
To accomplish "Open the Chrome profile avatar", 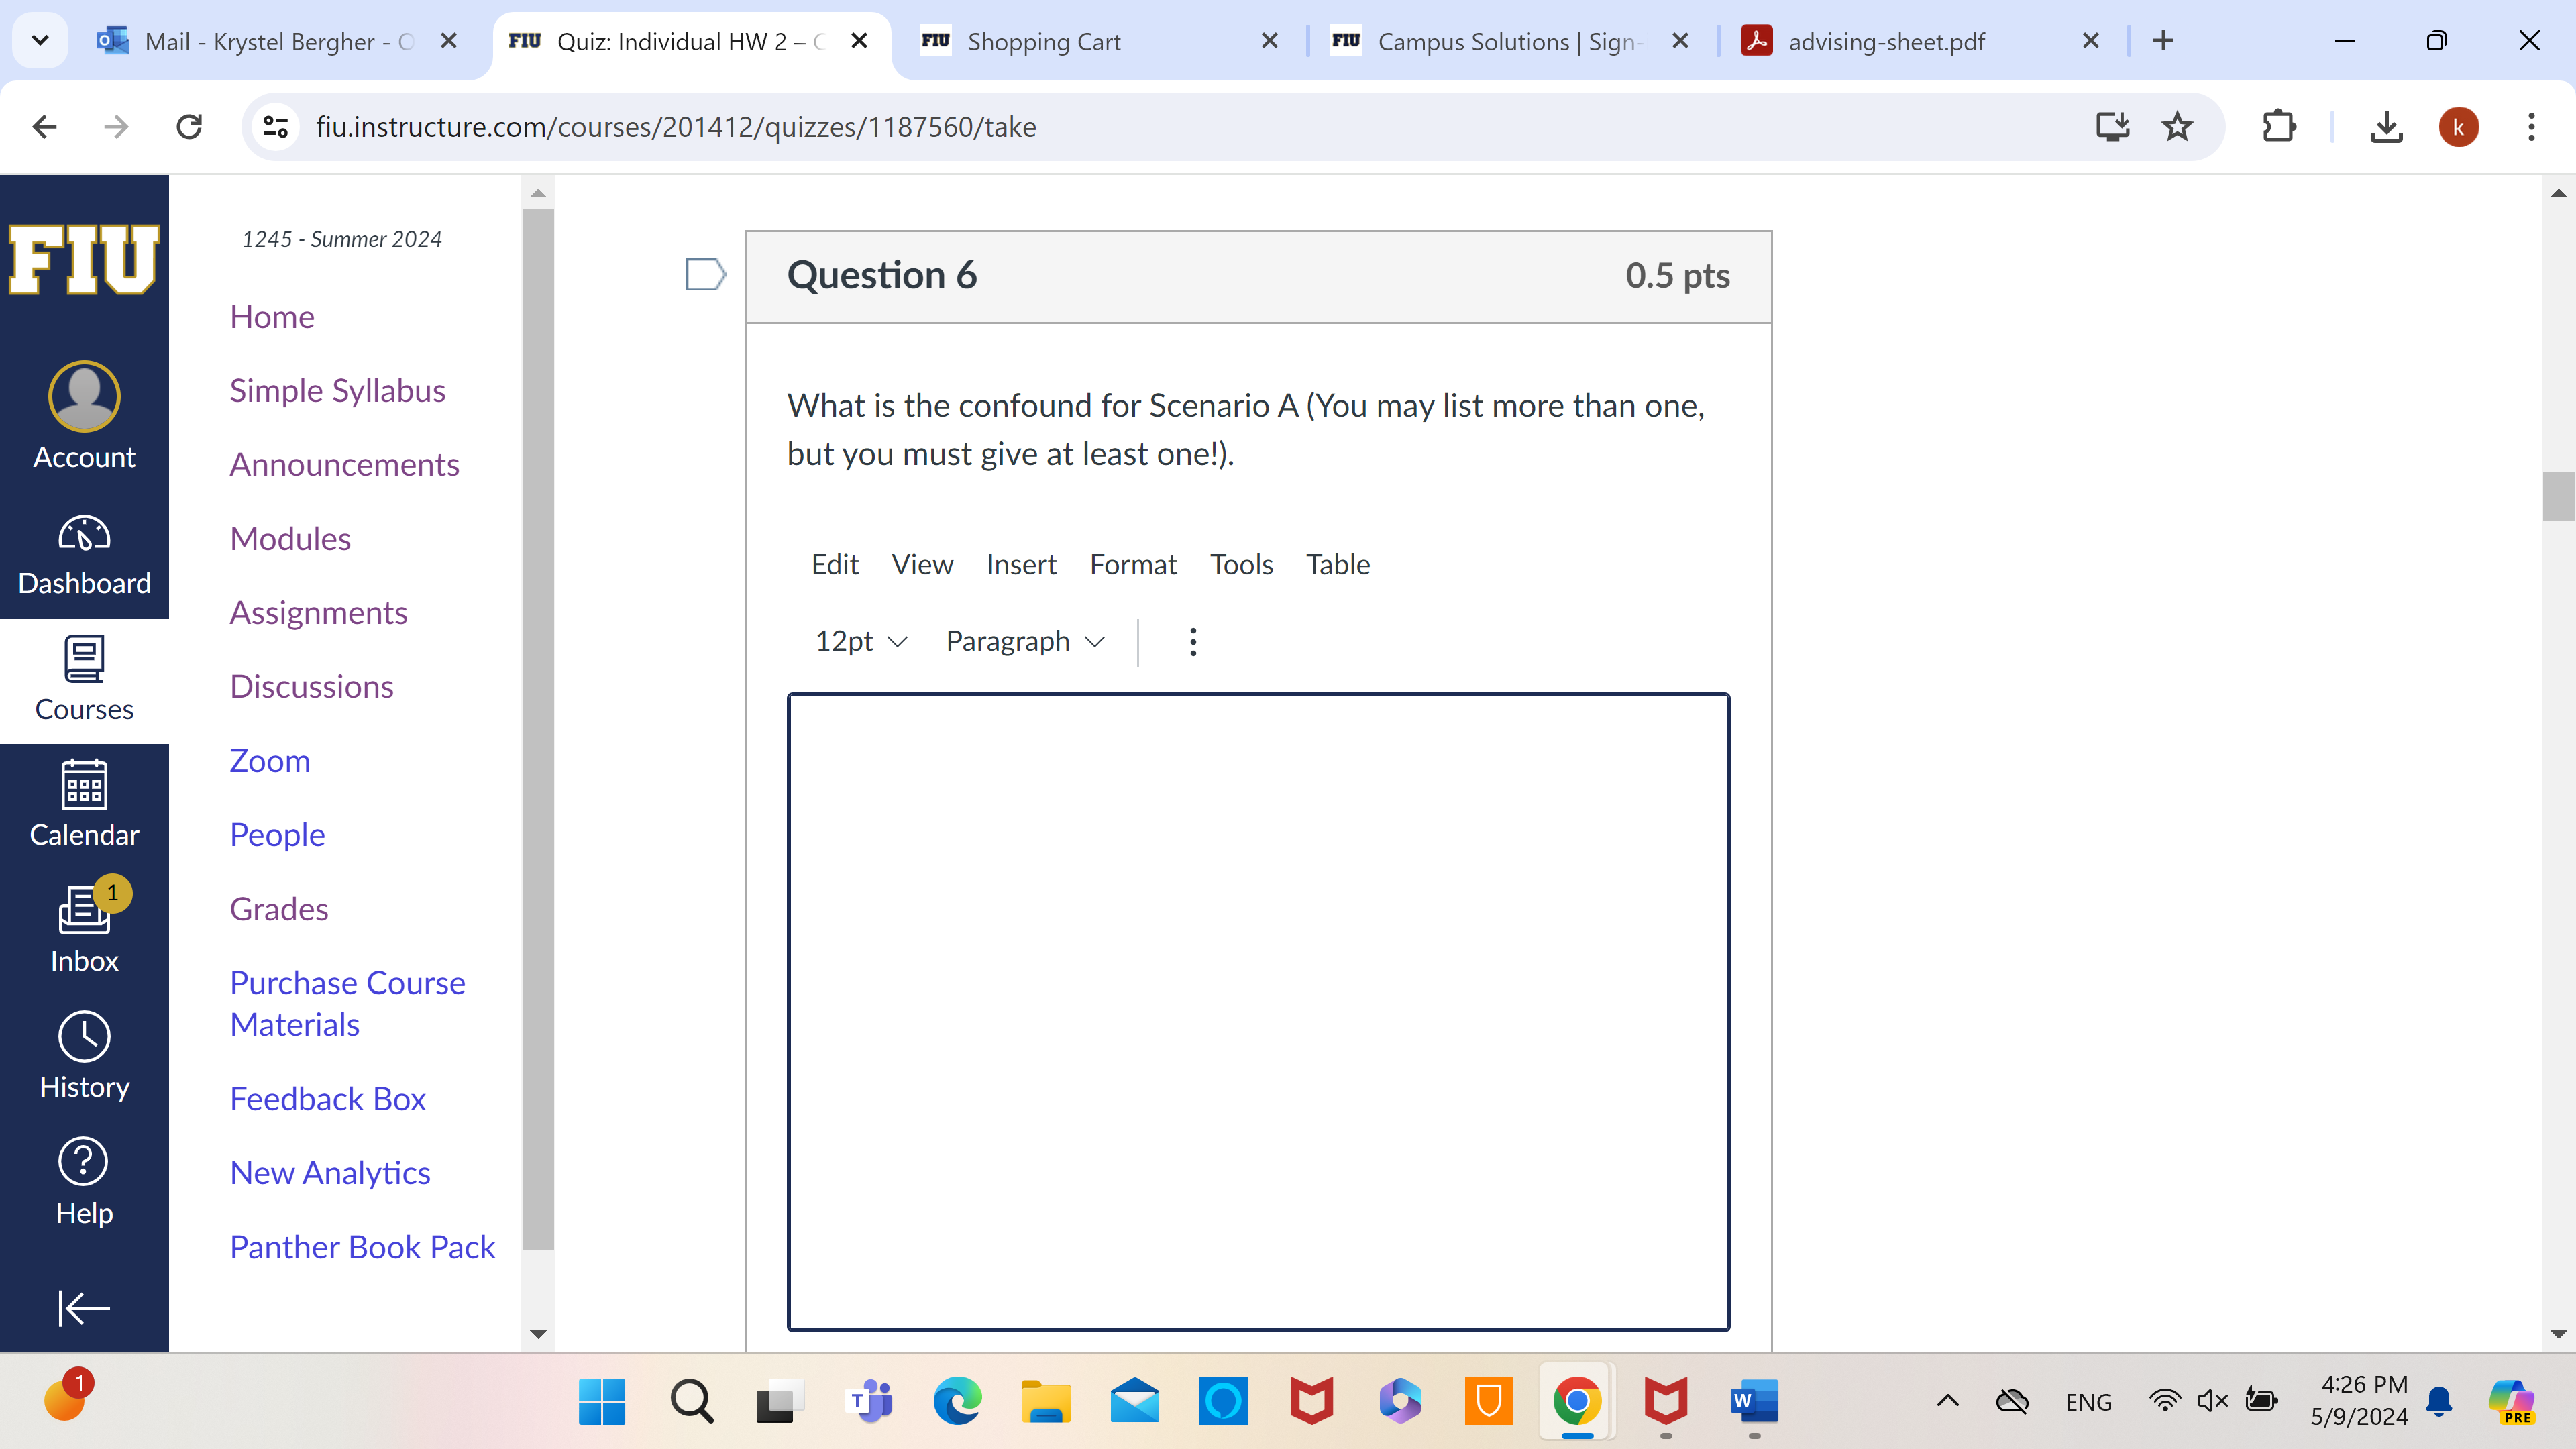I will click(2458, 127).
